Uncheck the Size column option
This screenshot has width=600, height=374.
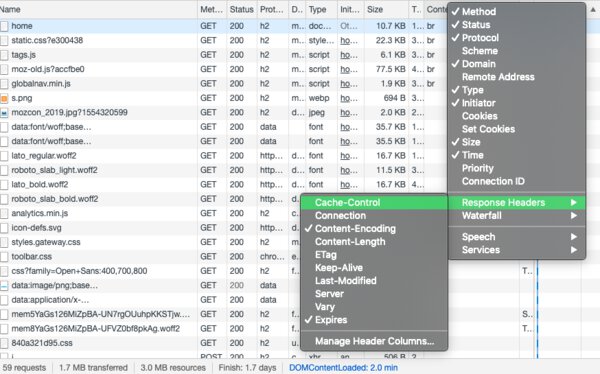pyautogui.click(x=517, y=142)
